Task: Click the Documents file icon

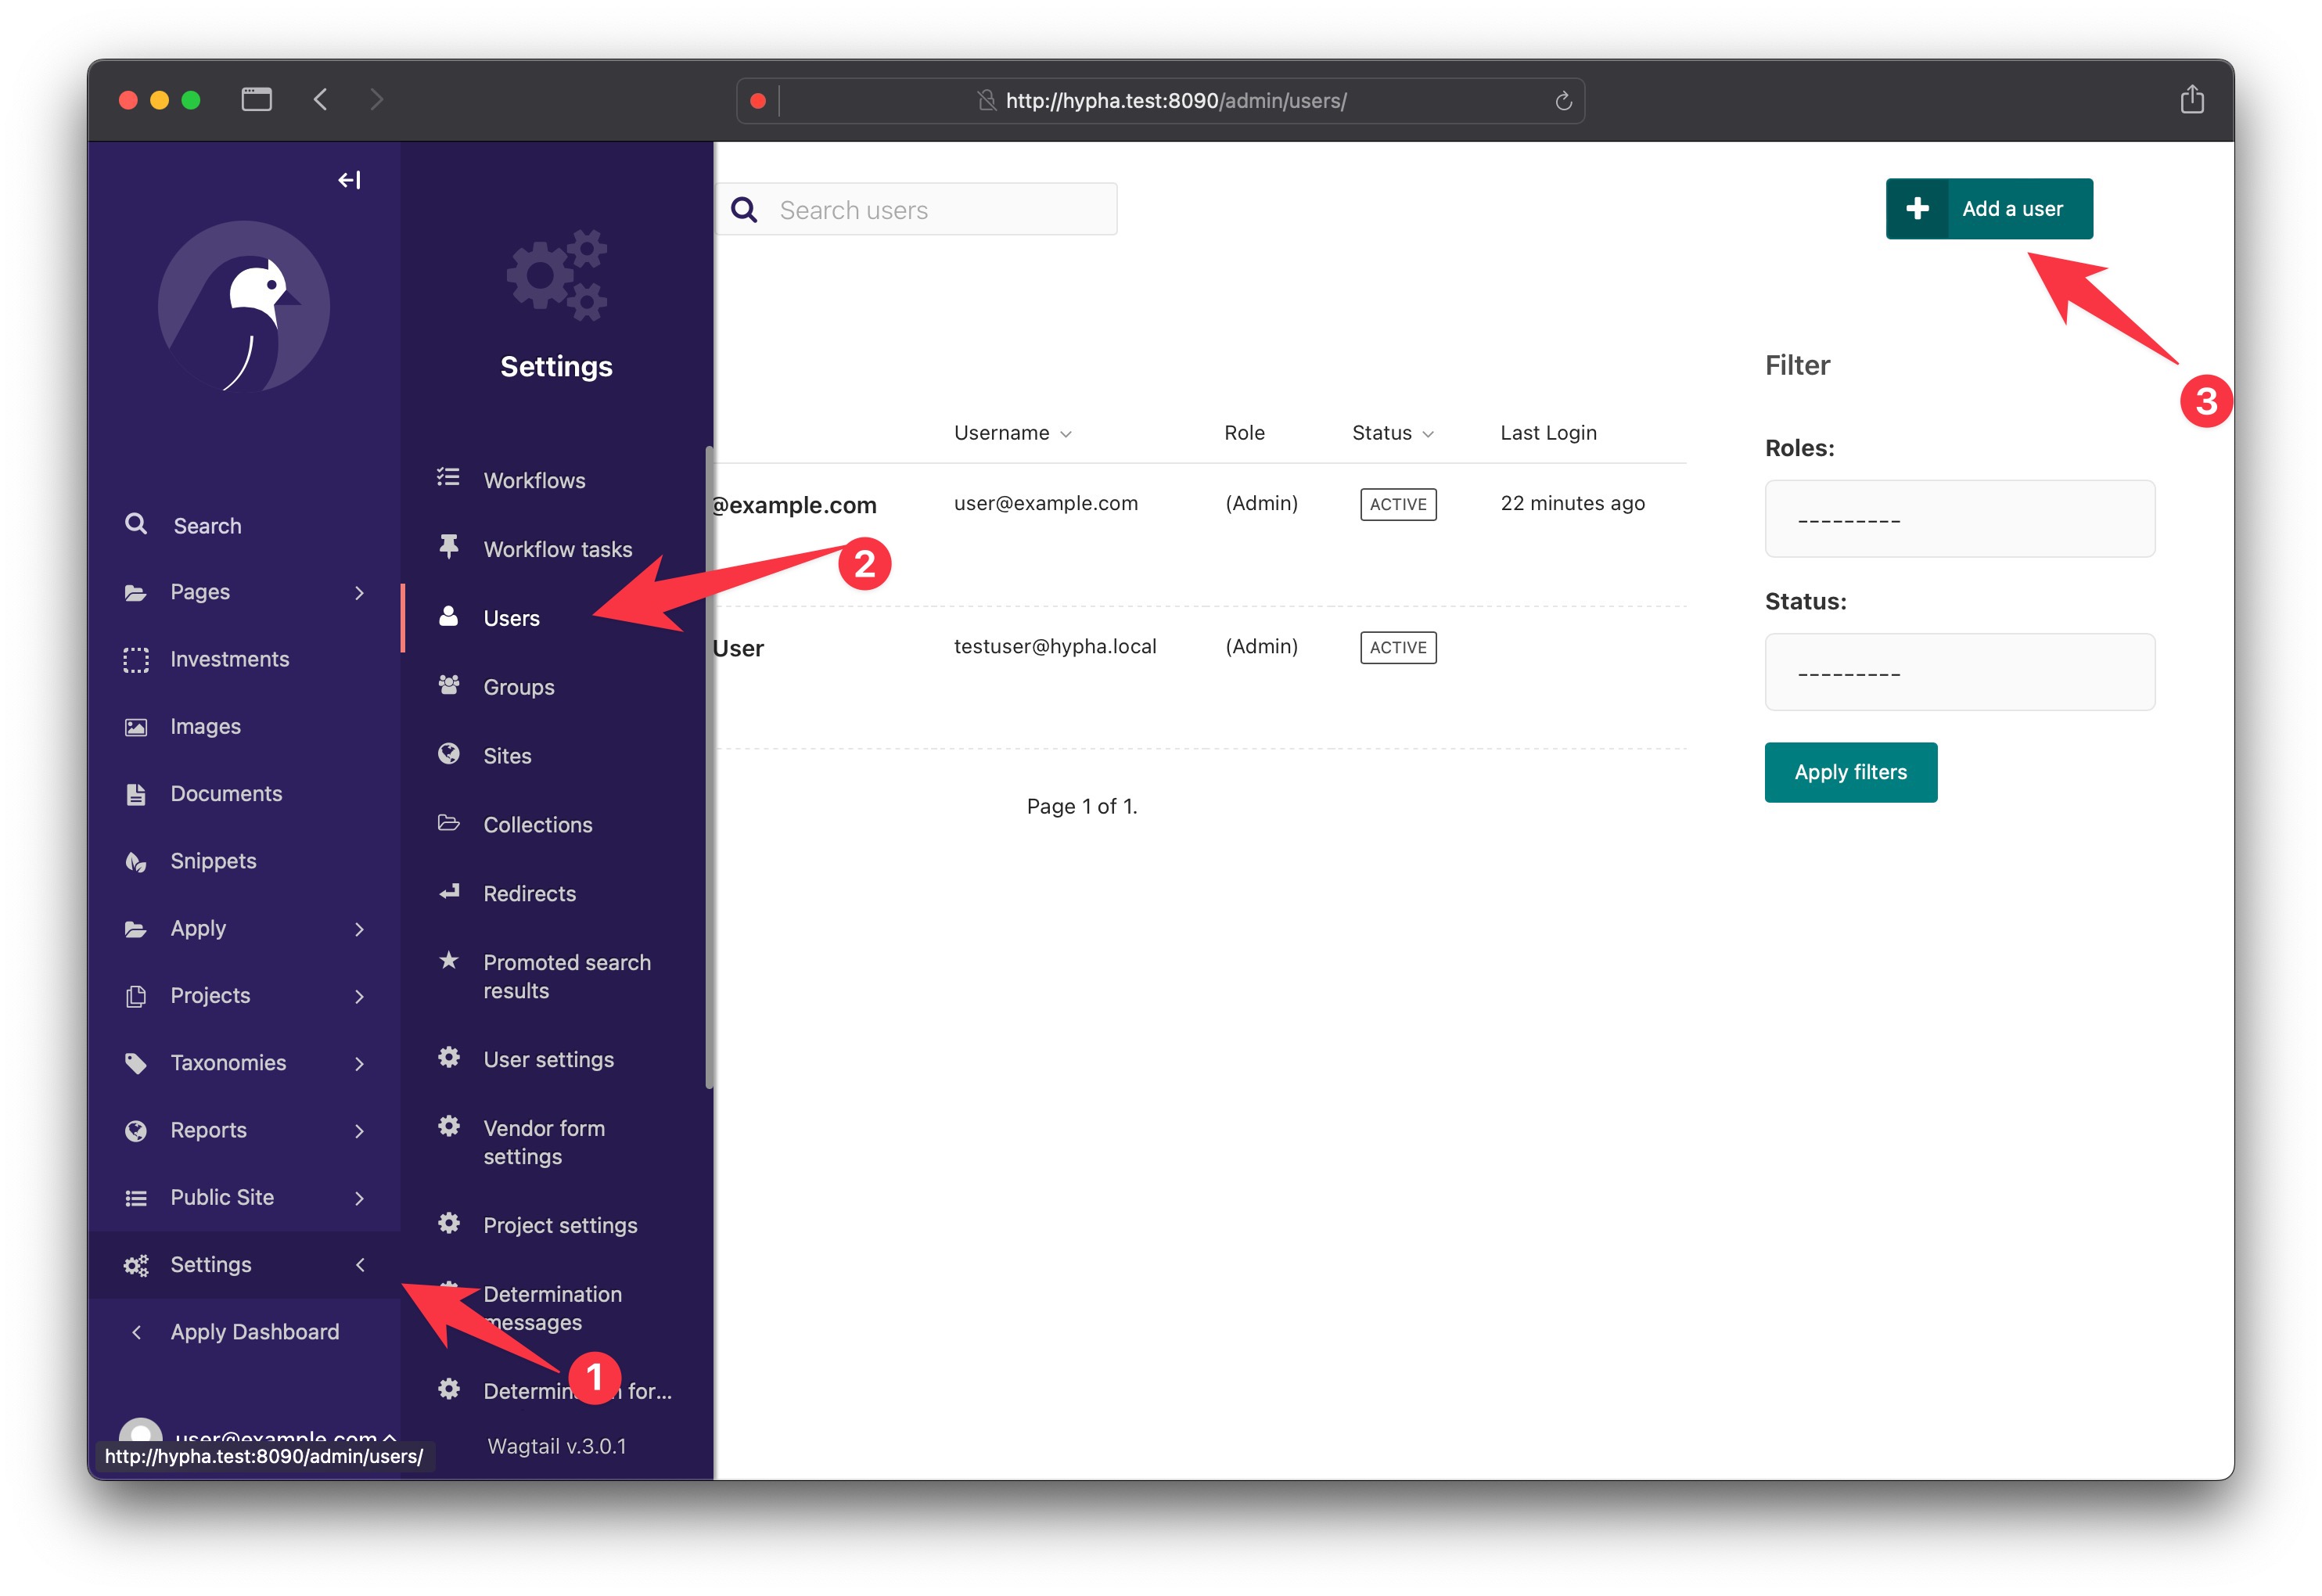Action: point(135,794)
